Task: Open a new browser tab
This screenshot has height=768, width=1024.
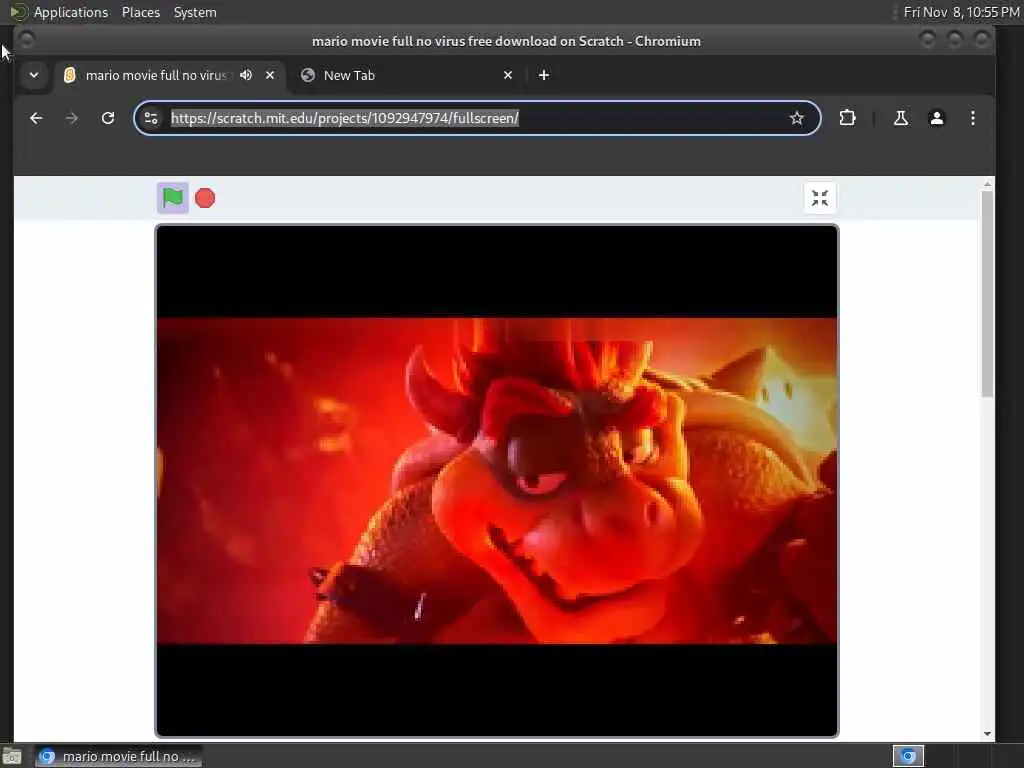Action: 543,75
